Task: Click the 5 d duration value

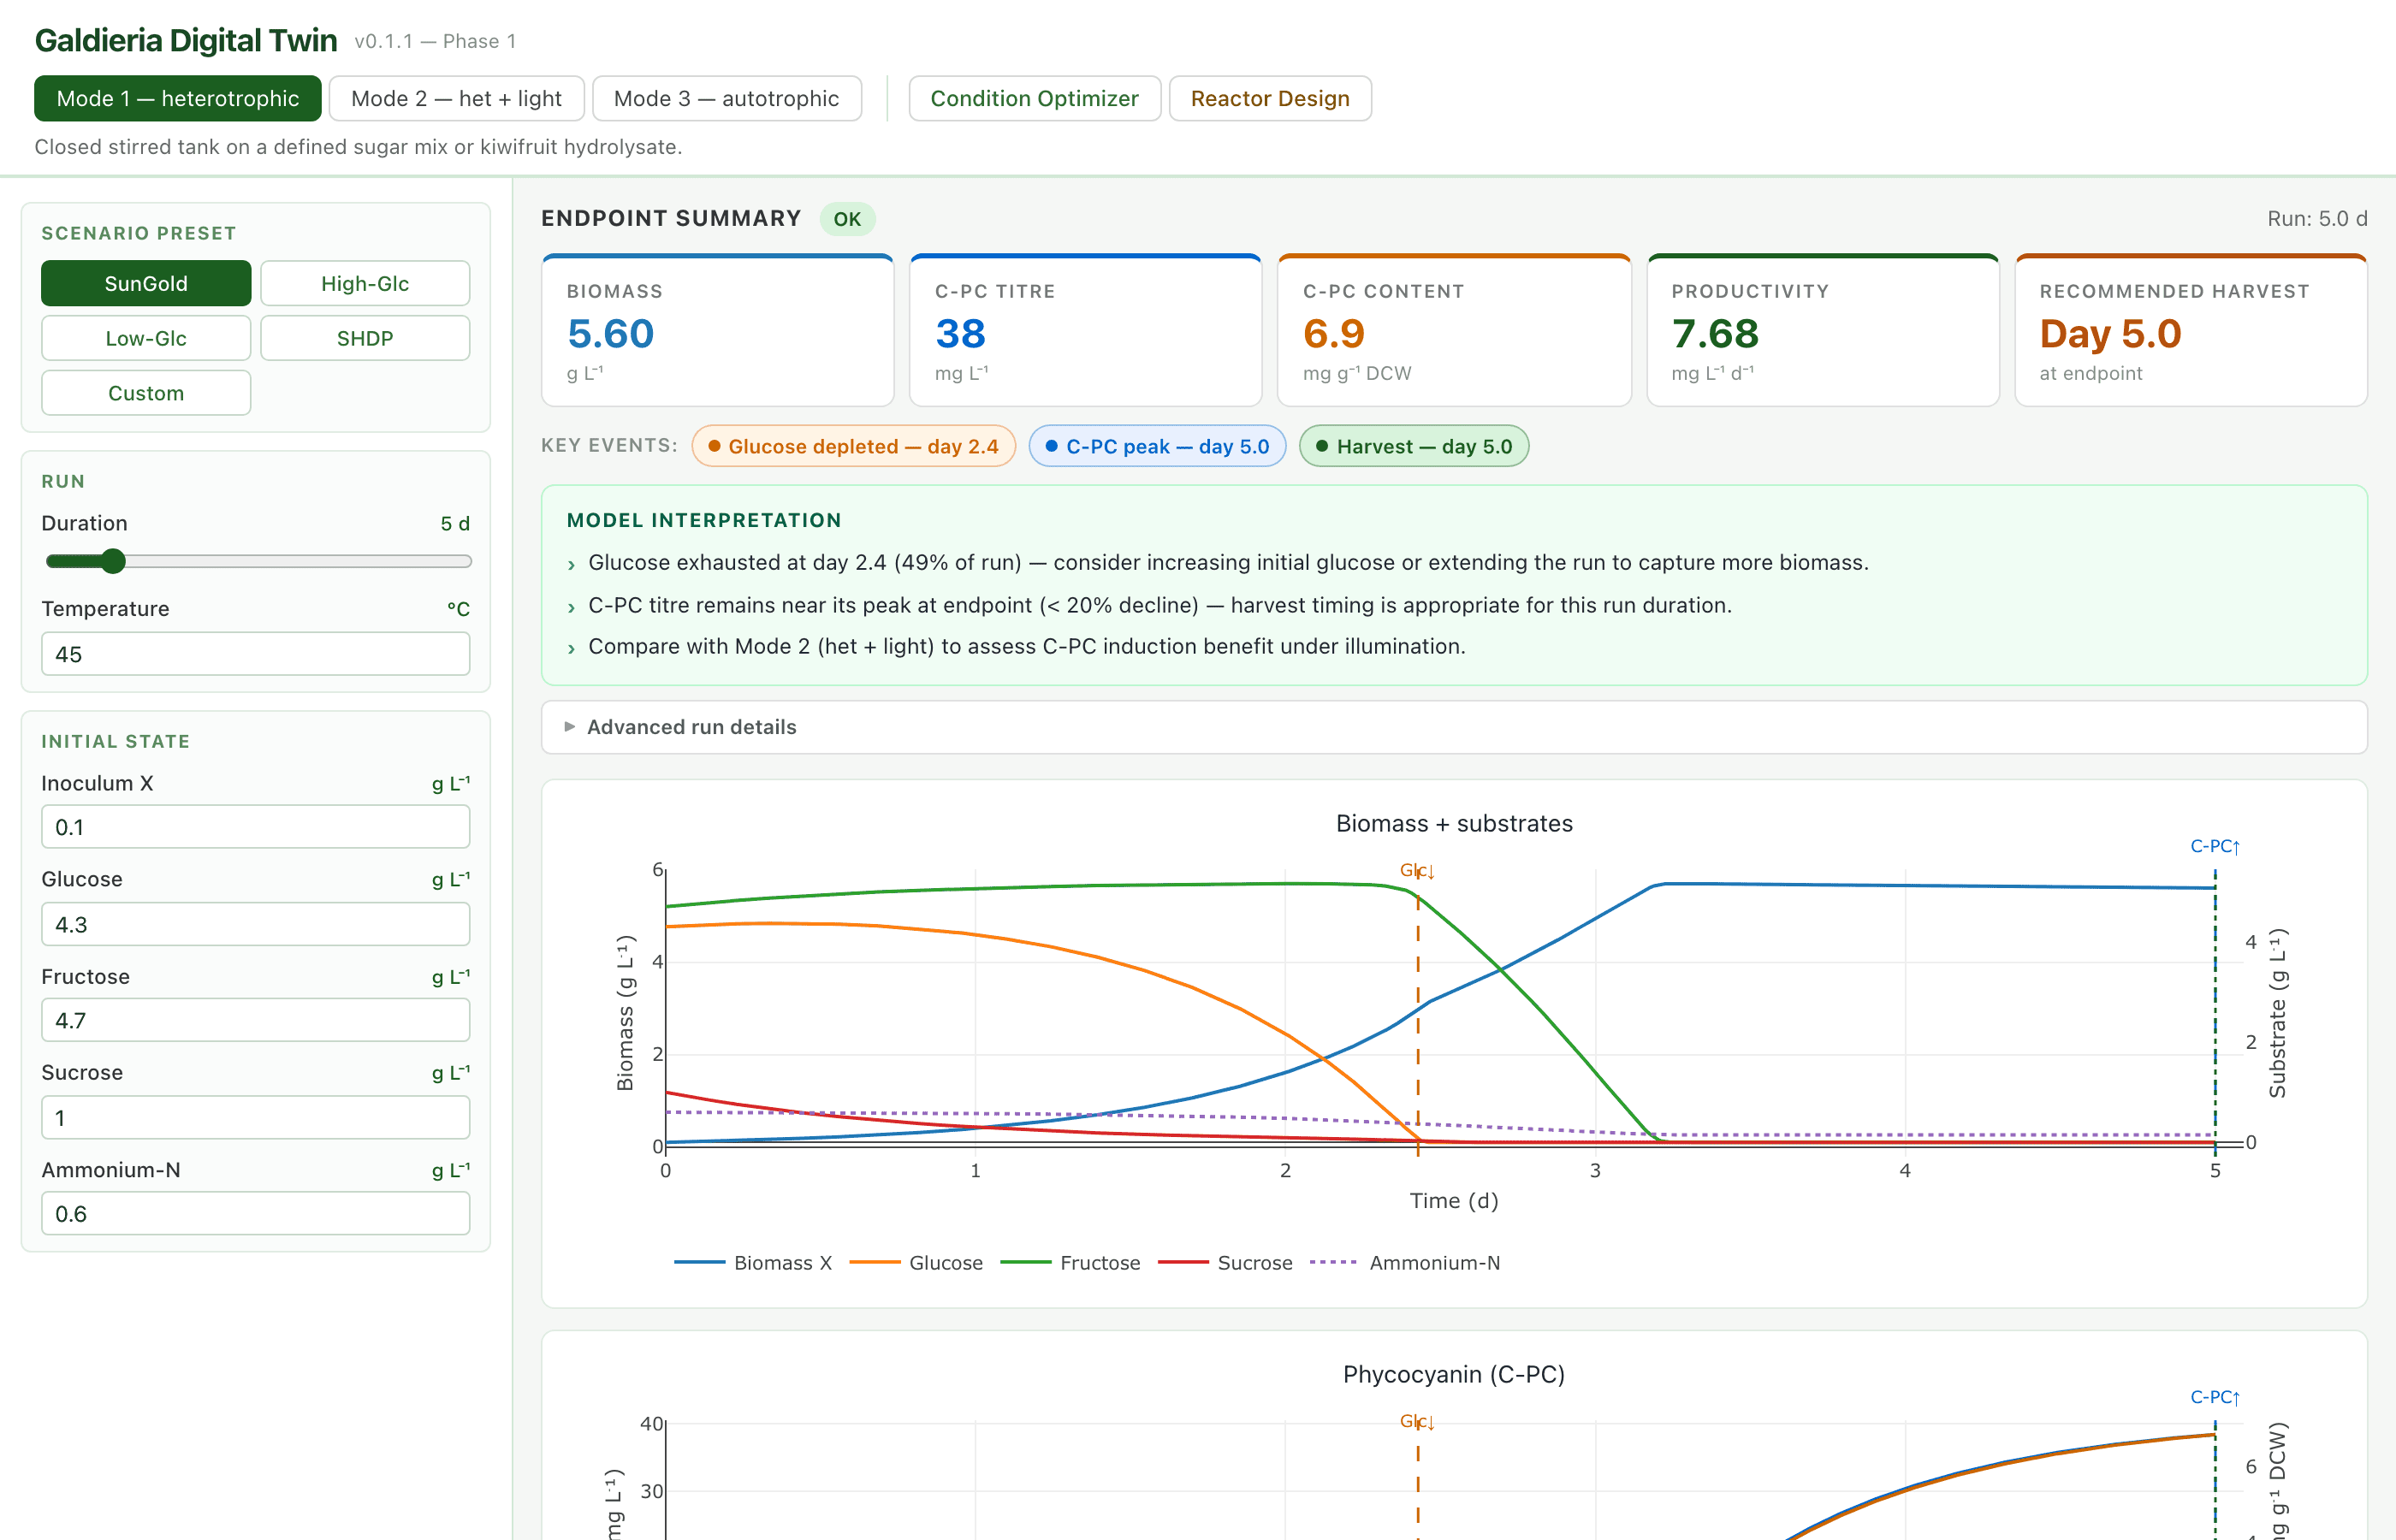Action: pos(455,523)
